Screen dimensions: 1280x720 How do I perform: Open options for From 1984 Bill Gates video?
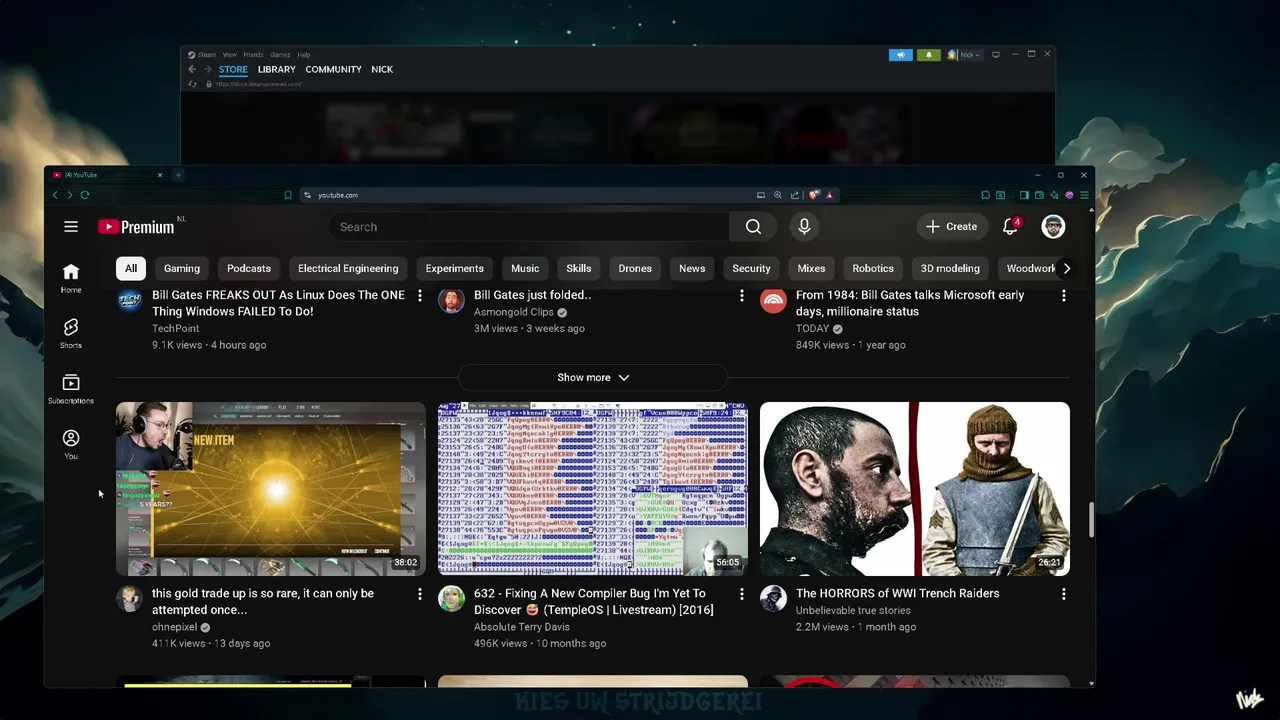(x=1064, y=296)
